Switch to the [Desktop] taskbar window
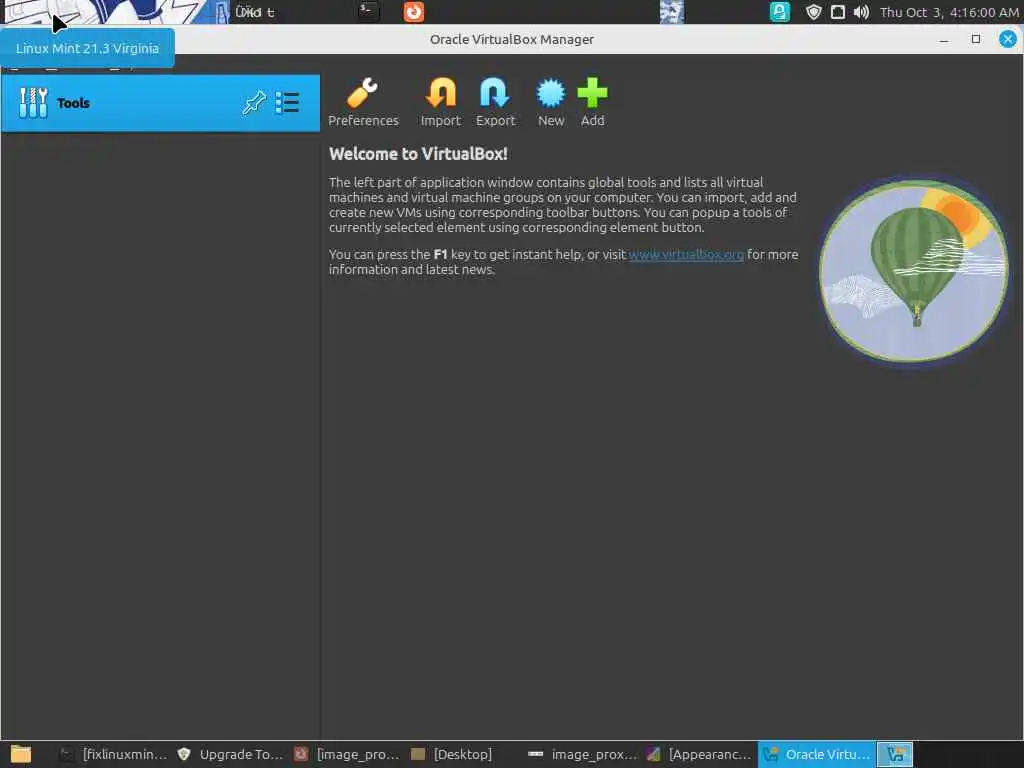This screenshot has width=1024, height=768. coord(452,754)
